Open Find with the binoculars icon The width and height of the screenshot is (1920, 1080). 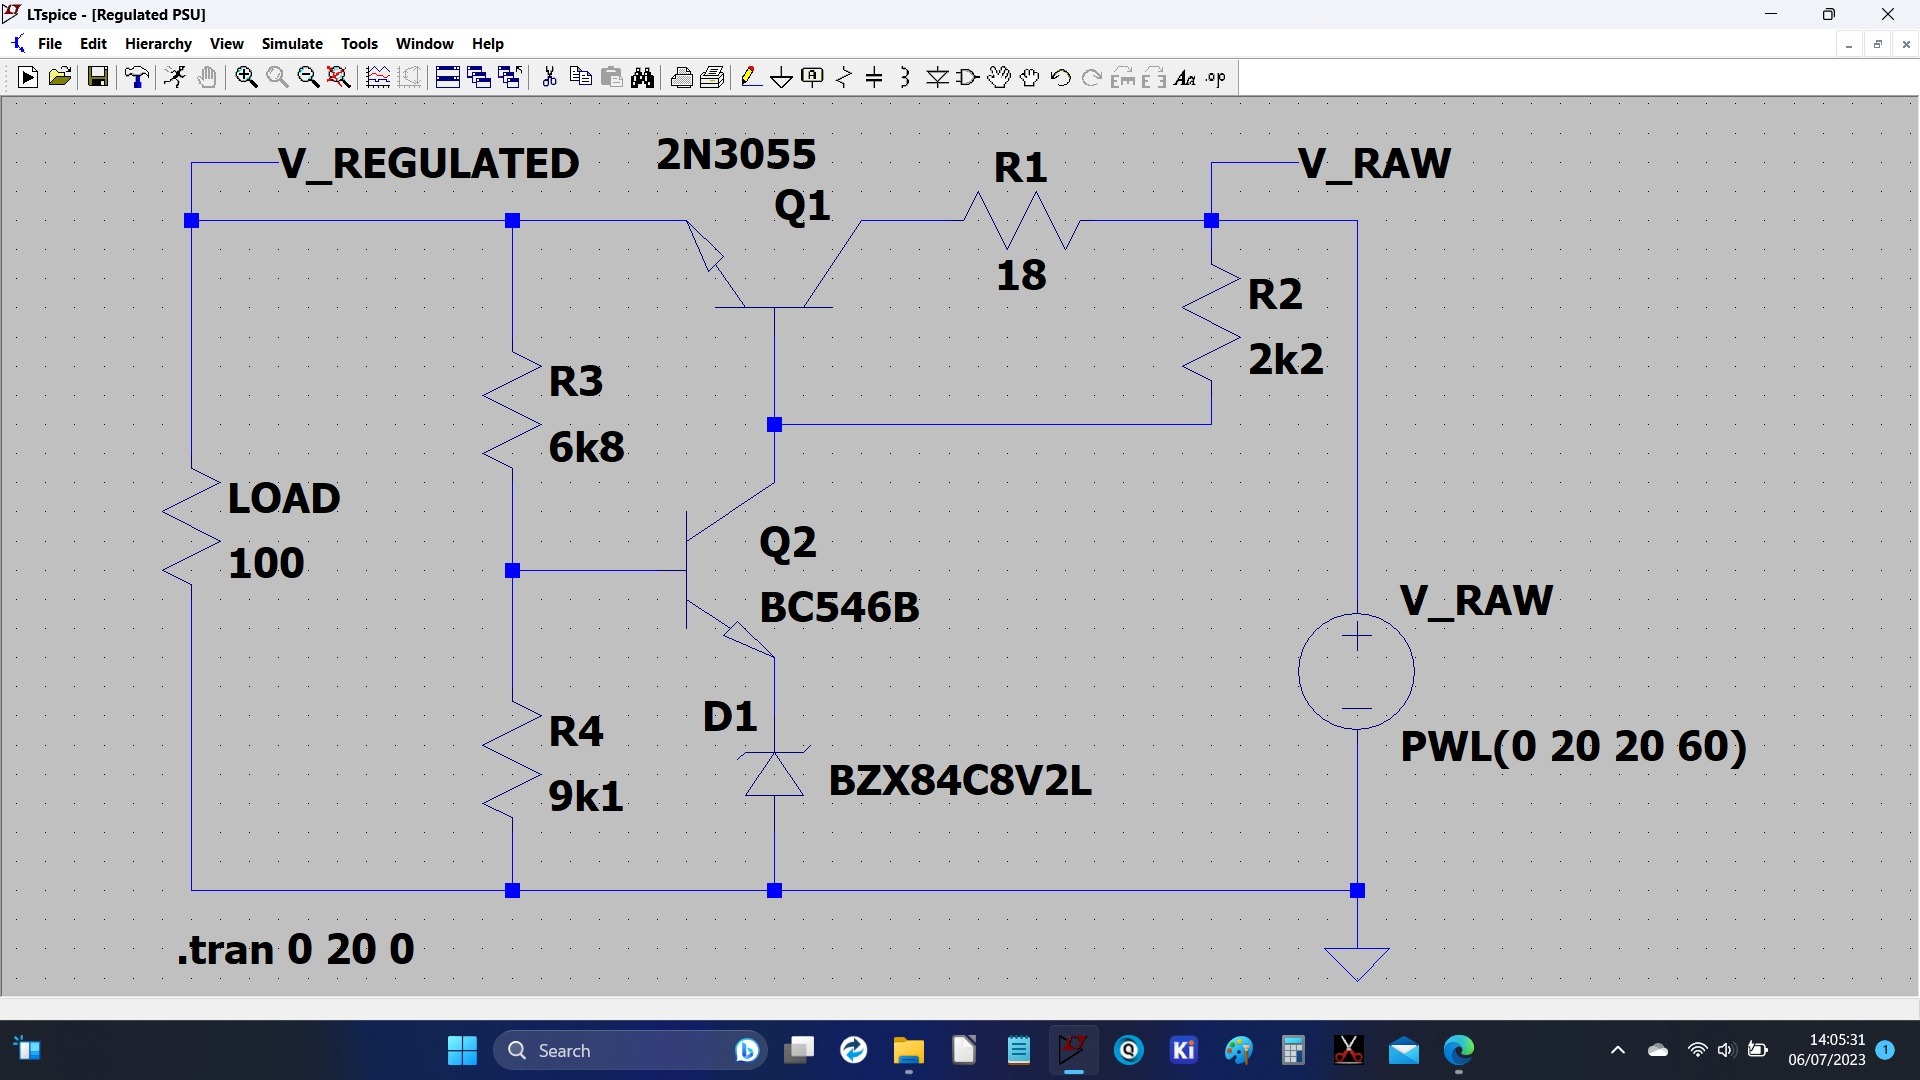643,78
